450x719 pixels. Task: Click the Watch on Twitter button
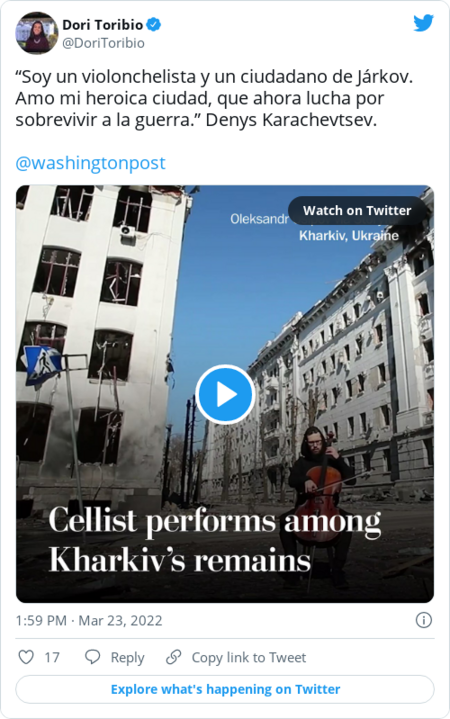(357, 210)
